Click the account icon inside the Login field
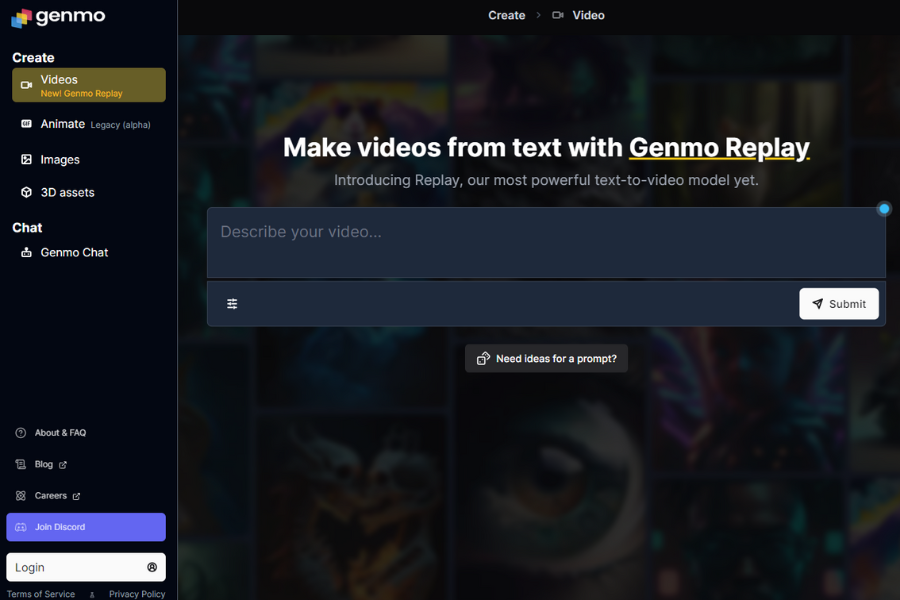 pos(153,567)
